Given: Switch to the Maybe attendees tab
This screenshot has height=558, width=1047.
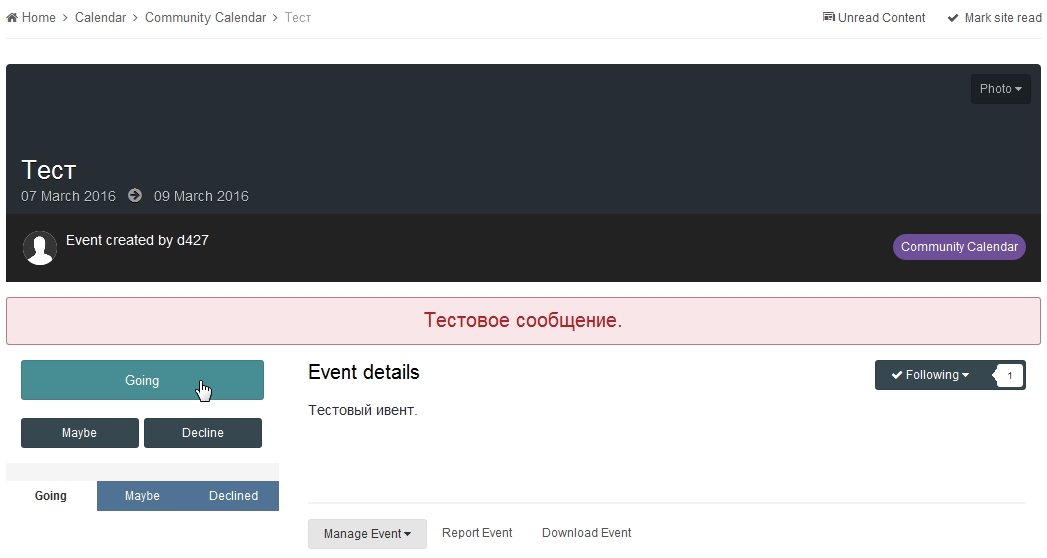Looking at the screenshot, I should pyautogui.click(x=142, y=496).
